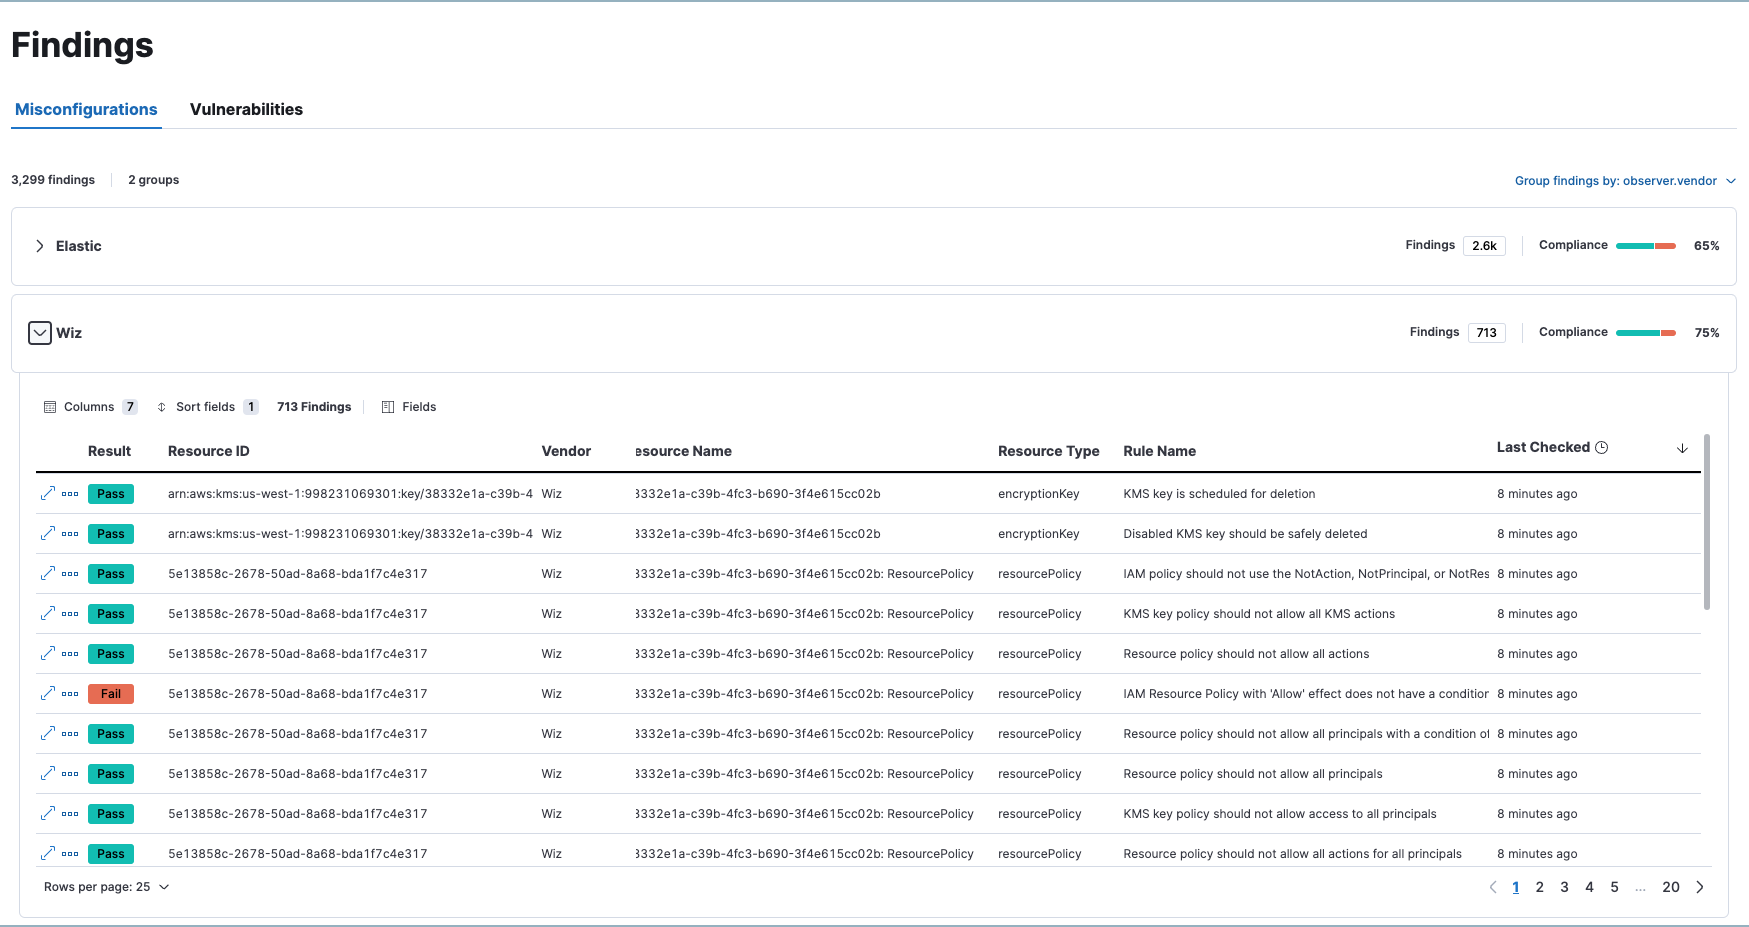Open the actions menu on the Fail row
This screenshot has height=927, width=1749.
(x=69, y=693)
